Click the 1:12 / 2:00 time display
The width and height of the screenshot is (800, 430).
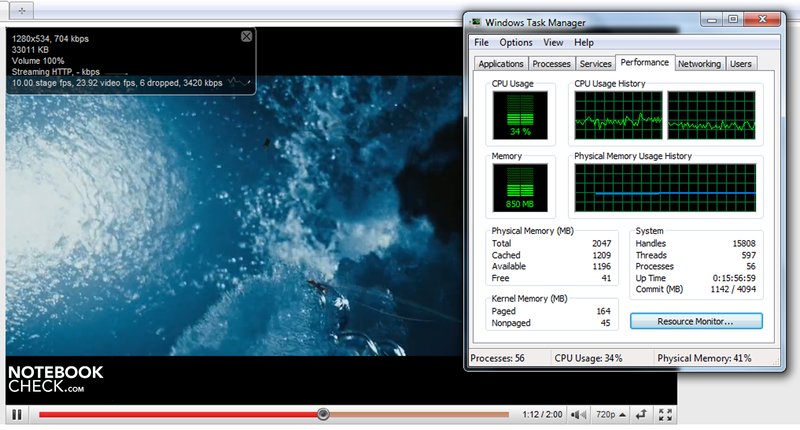tap(542, 415)
